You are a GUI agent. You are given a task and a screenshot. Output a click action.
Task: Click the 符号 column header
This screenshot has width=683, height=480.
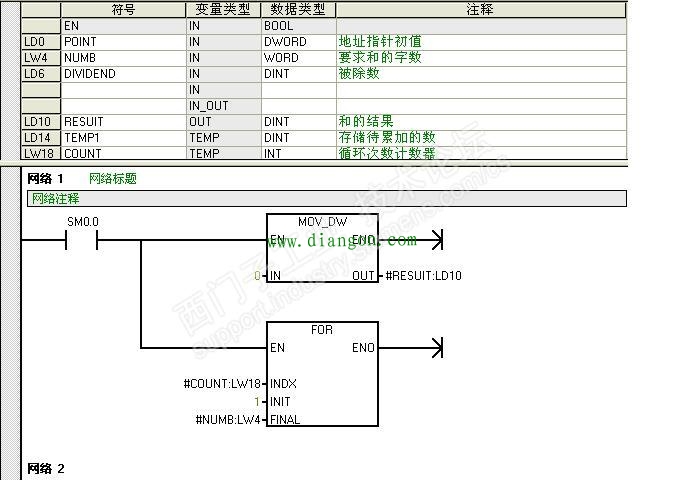(123, 9)
